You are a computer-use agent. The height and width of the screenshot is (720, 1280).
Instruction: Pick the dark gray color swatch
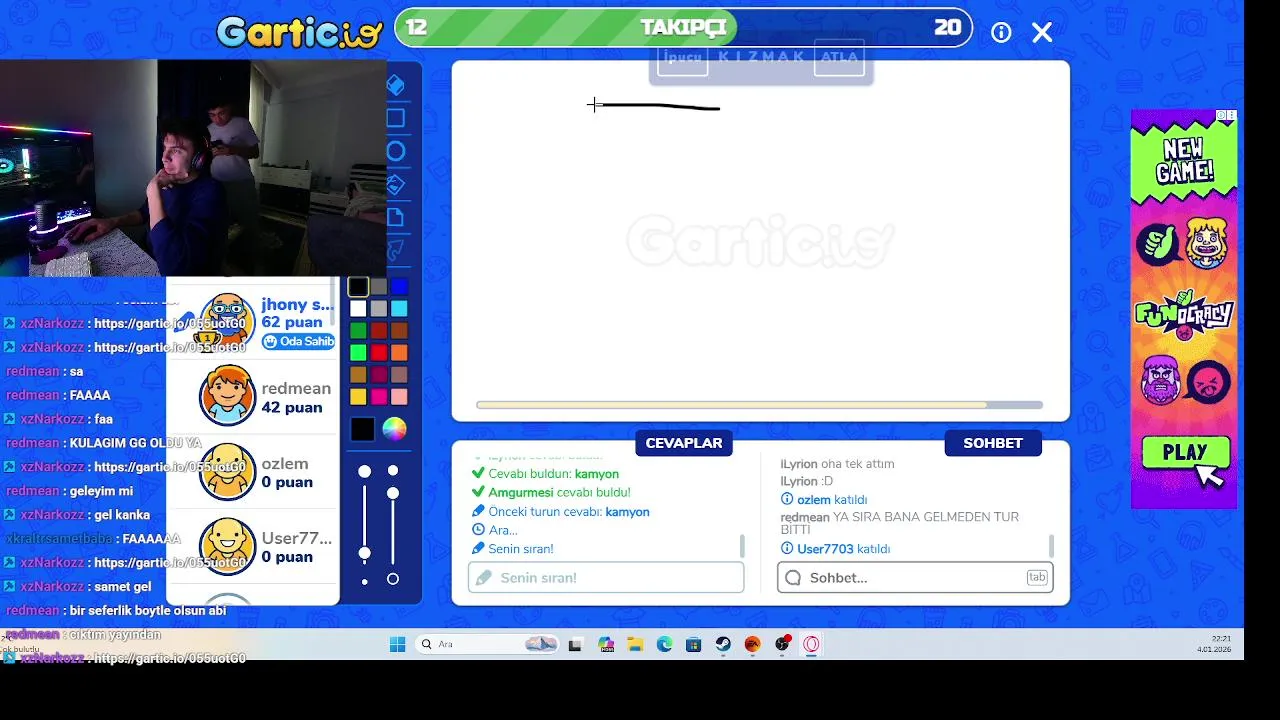tap(379, 287)
